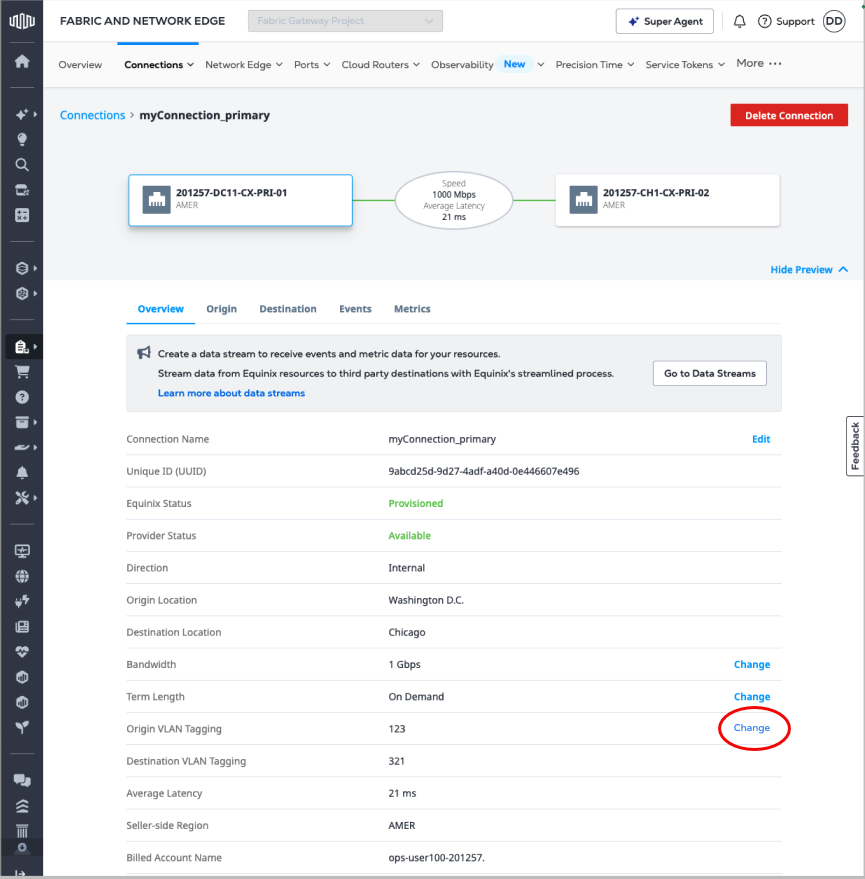Open the shopping cart sidebar icon
The image size is (865, 879).
click(x=22, y=372)
